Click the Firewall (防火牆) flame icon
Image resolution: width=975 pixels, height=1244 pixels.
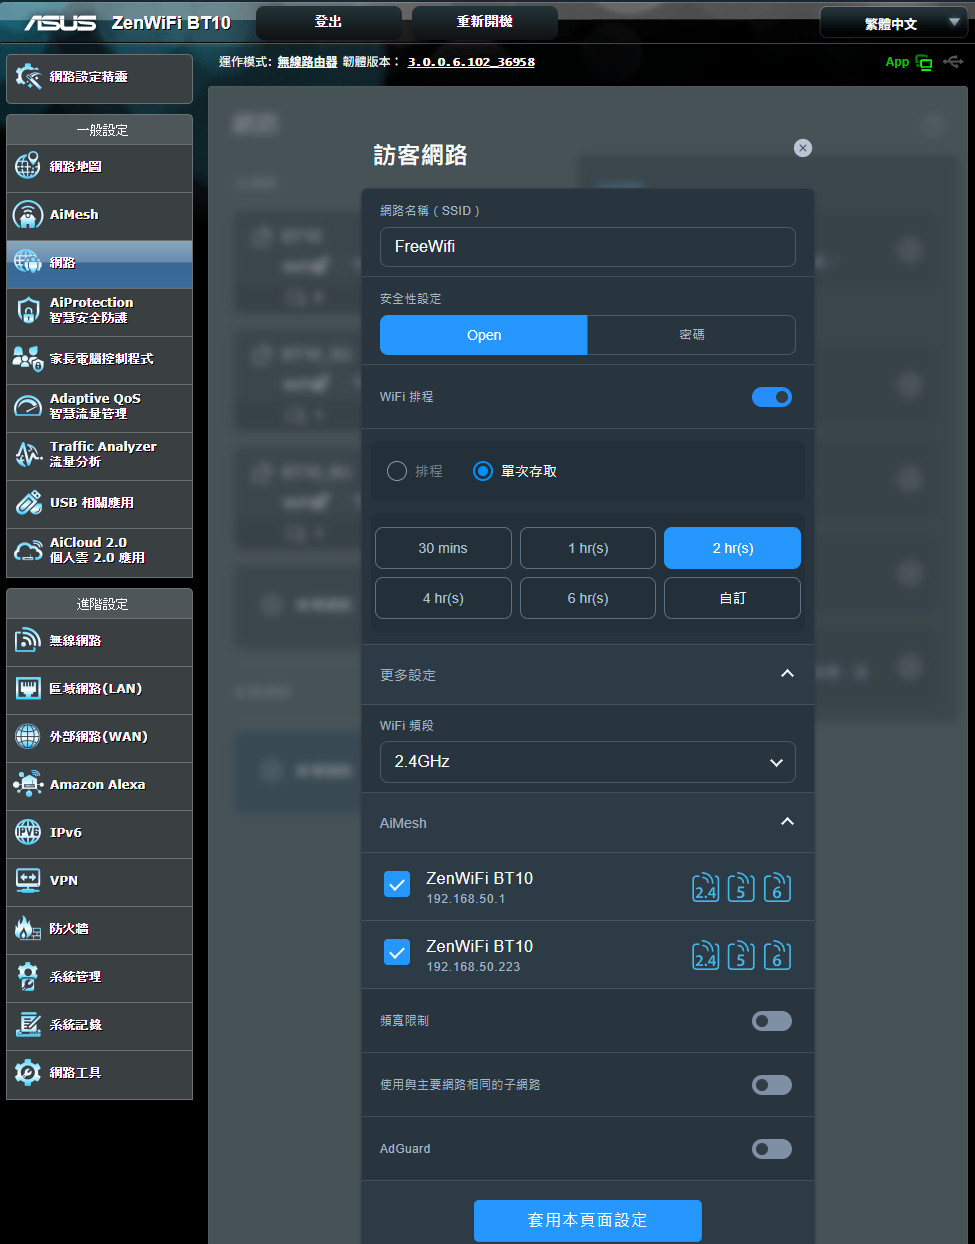coord(28,928)
